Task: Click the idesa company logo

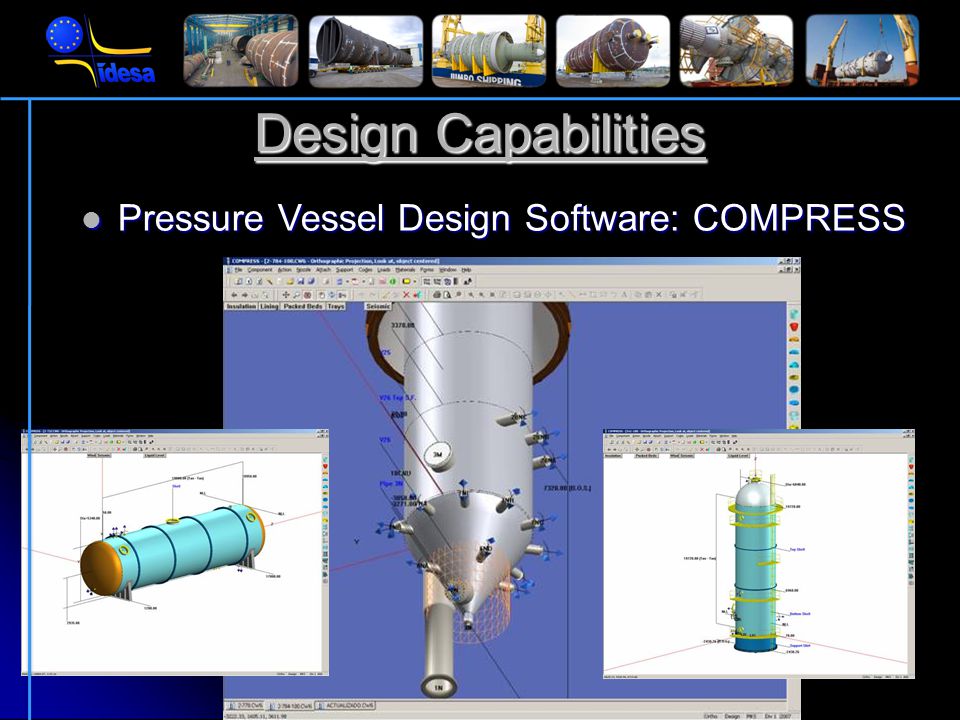Action: point(101,51)
